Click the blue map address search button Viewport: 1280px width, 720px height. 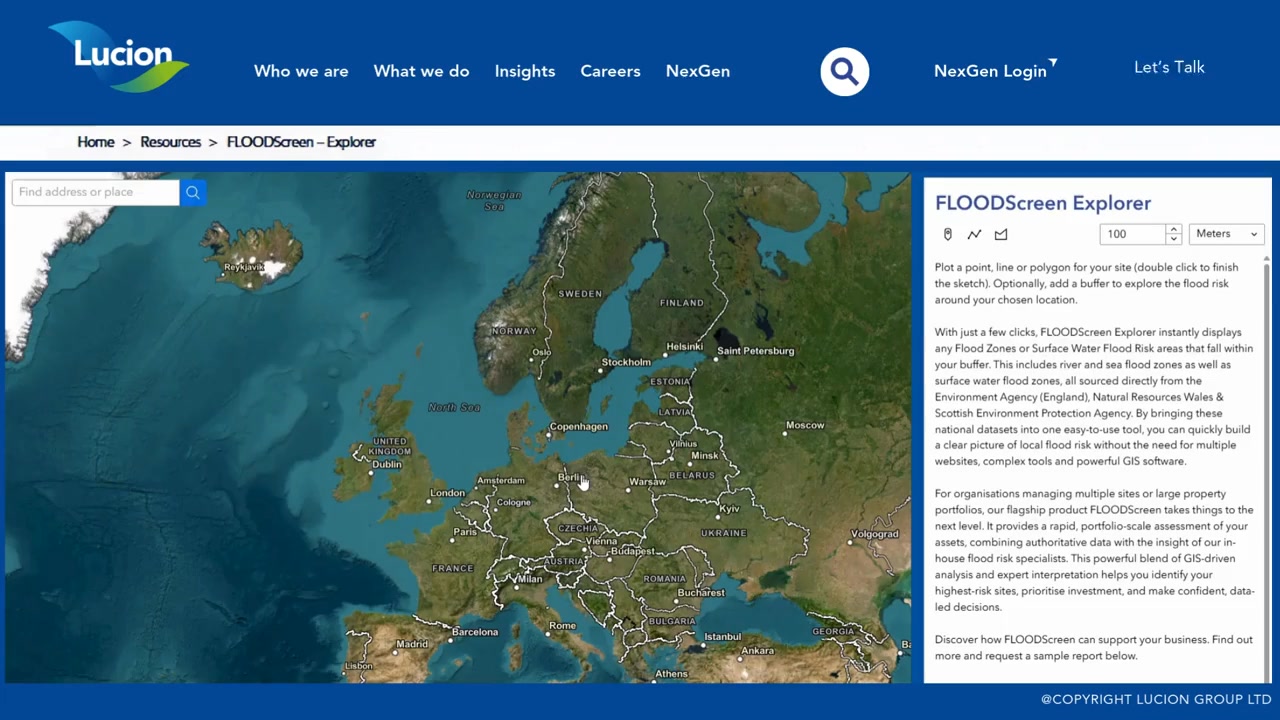coord(193,192)
